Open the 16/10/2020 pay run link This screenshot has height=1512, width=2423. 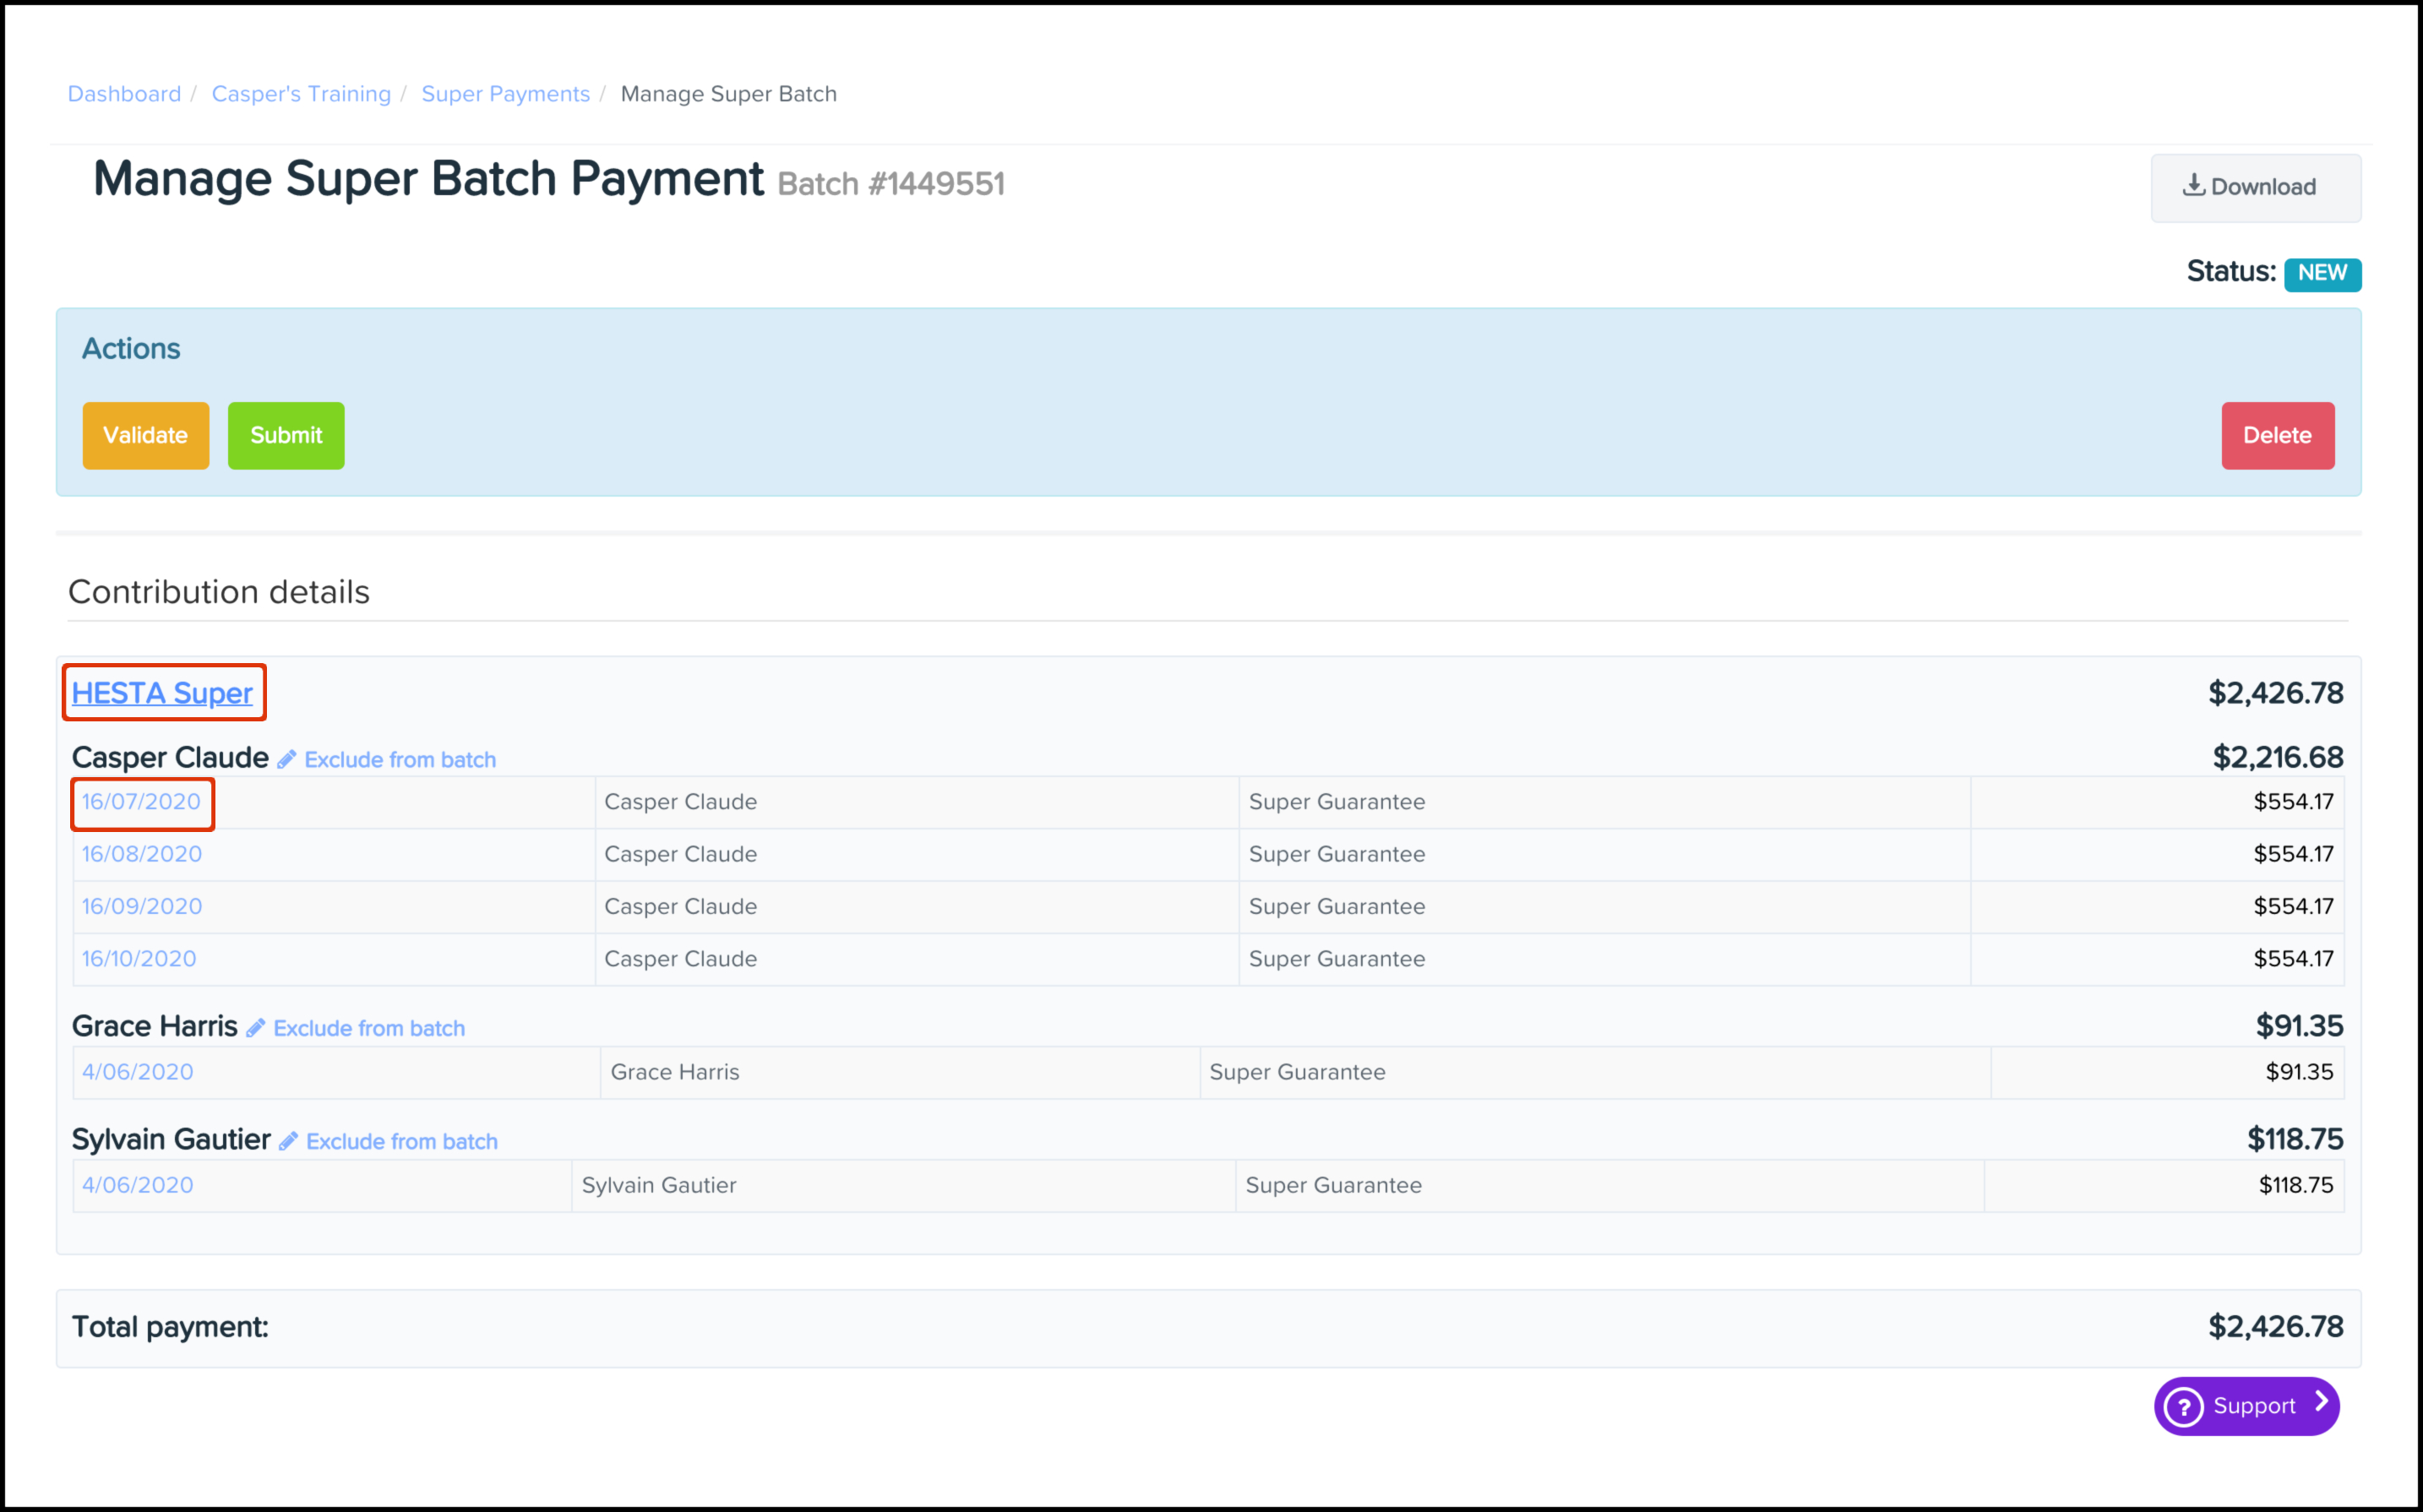[x=139, y=959]
